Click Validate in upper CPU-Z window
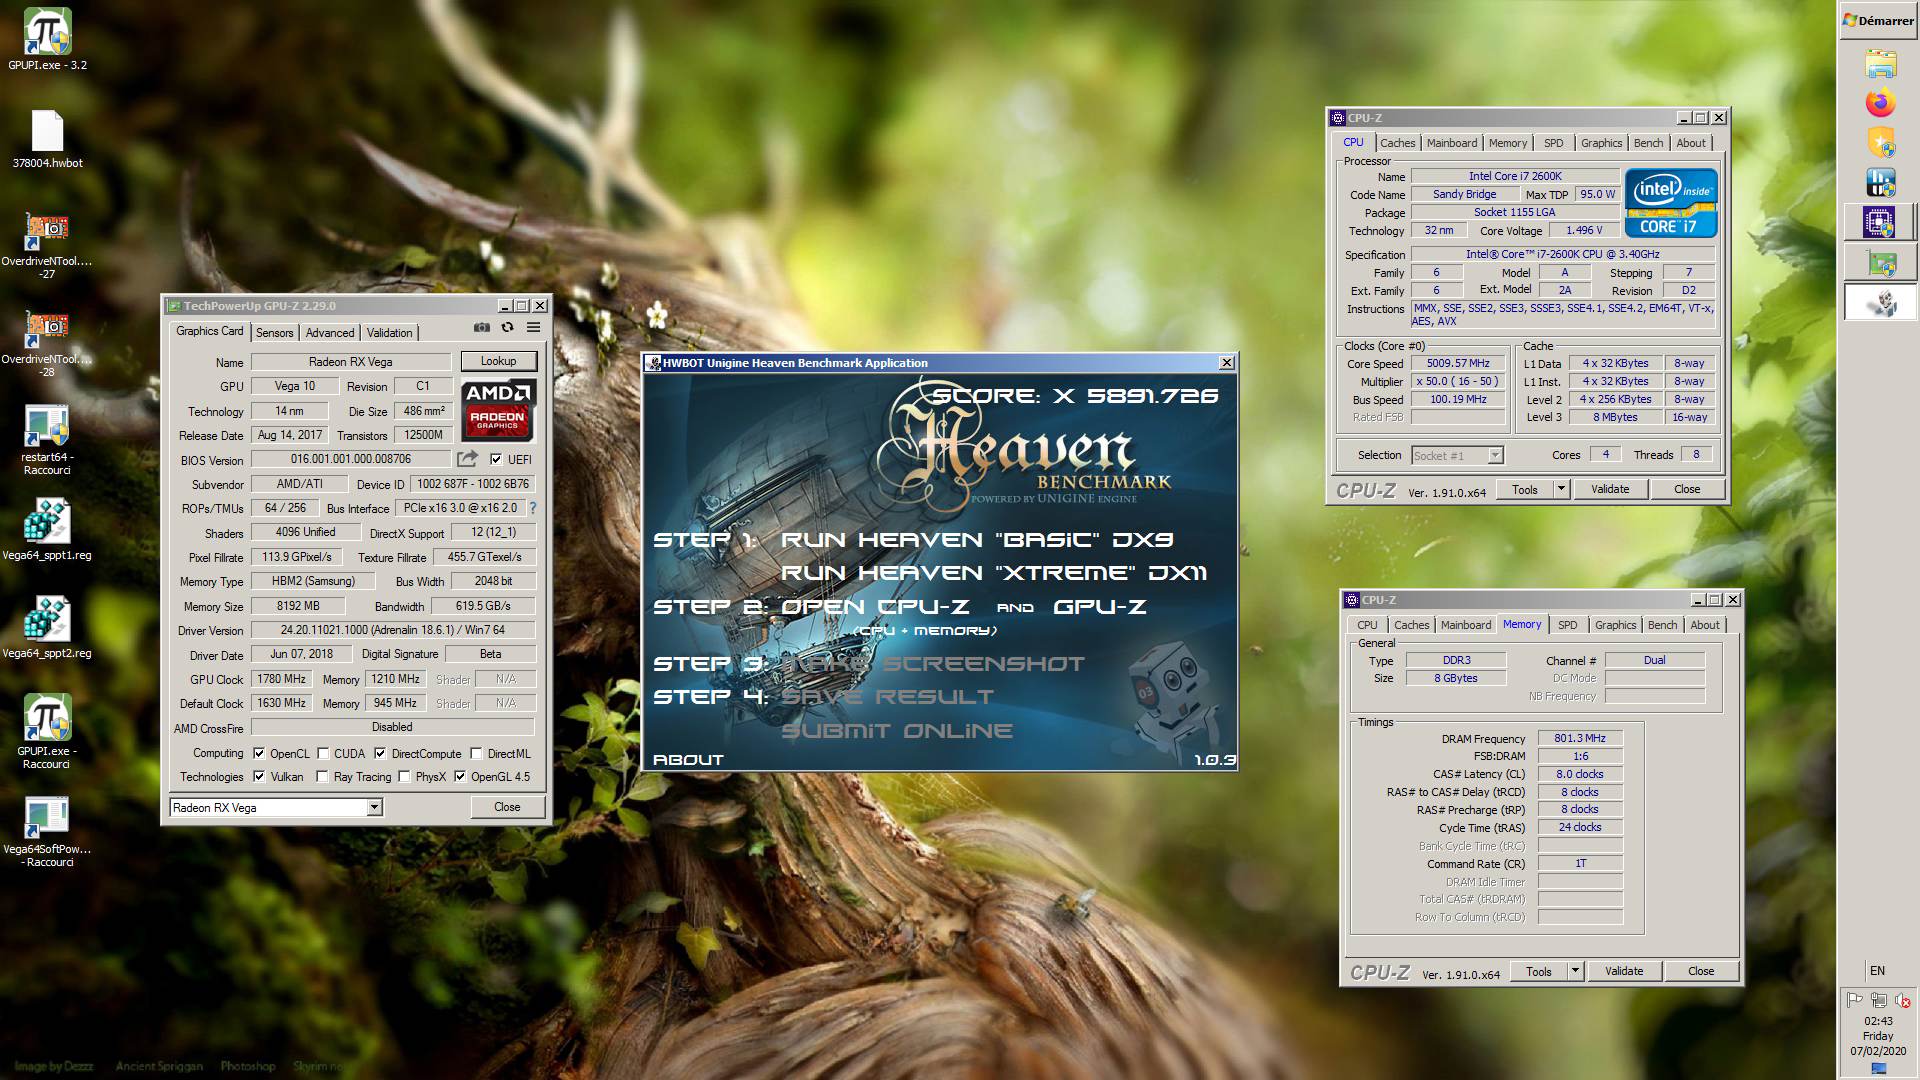 pos(1610,489)
